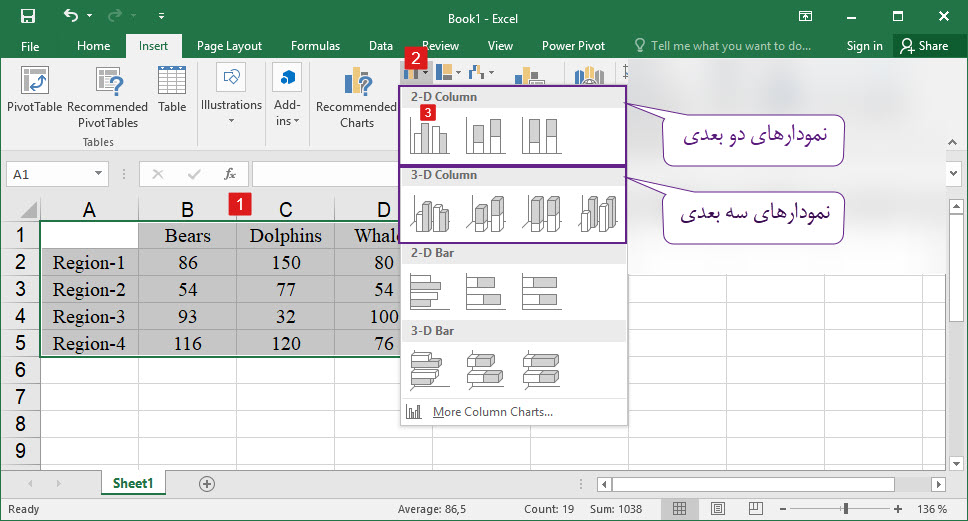968x521 pixels.
Task: Open the Sheet1 tab
Action: pos(133,483)
